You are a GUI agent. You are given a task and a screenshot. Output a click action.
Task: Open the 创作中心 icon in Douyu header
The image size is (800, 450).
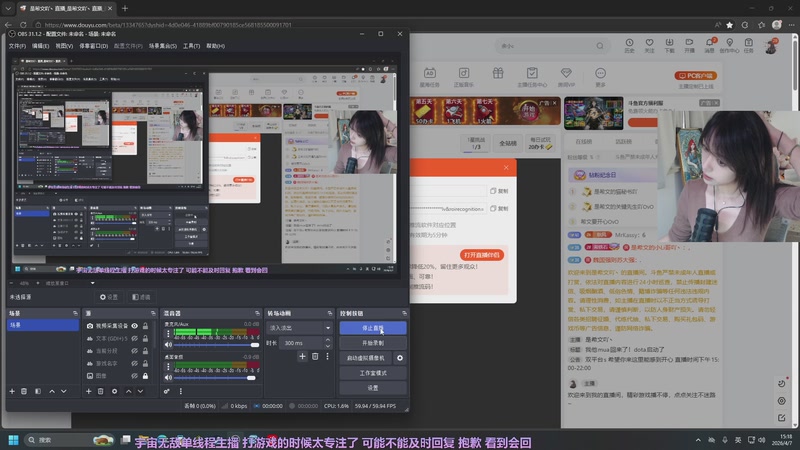click(729, 45)
